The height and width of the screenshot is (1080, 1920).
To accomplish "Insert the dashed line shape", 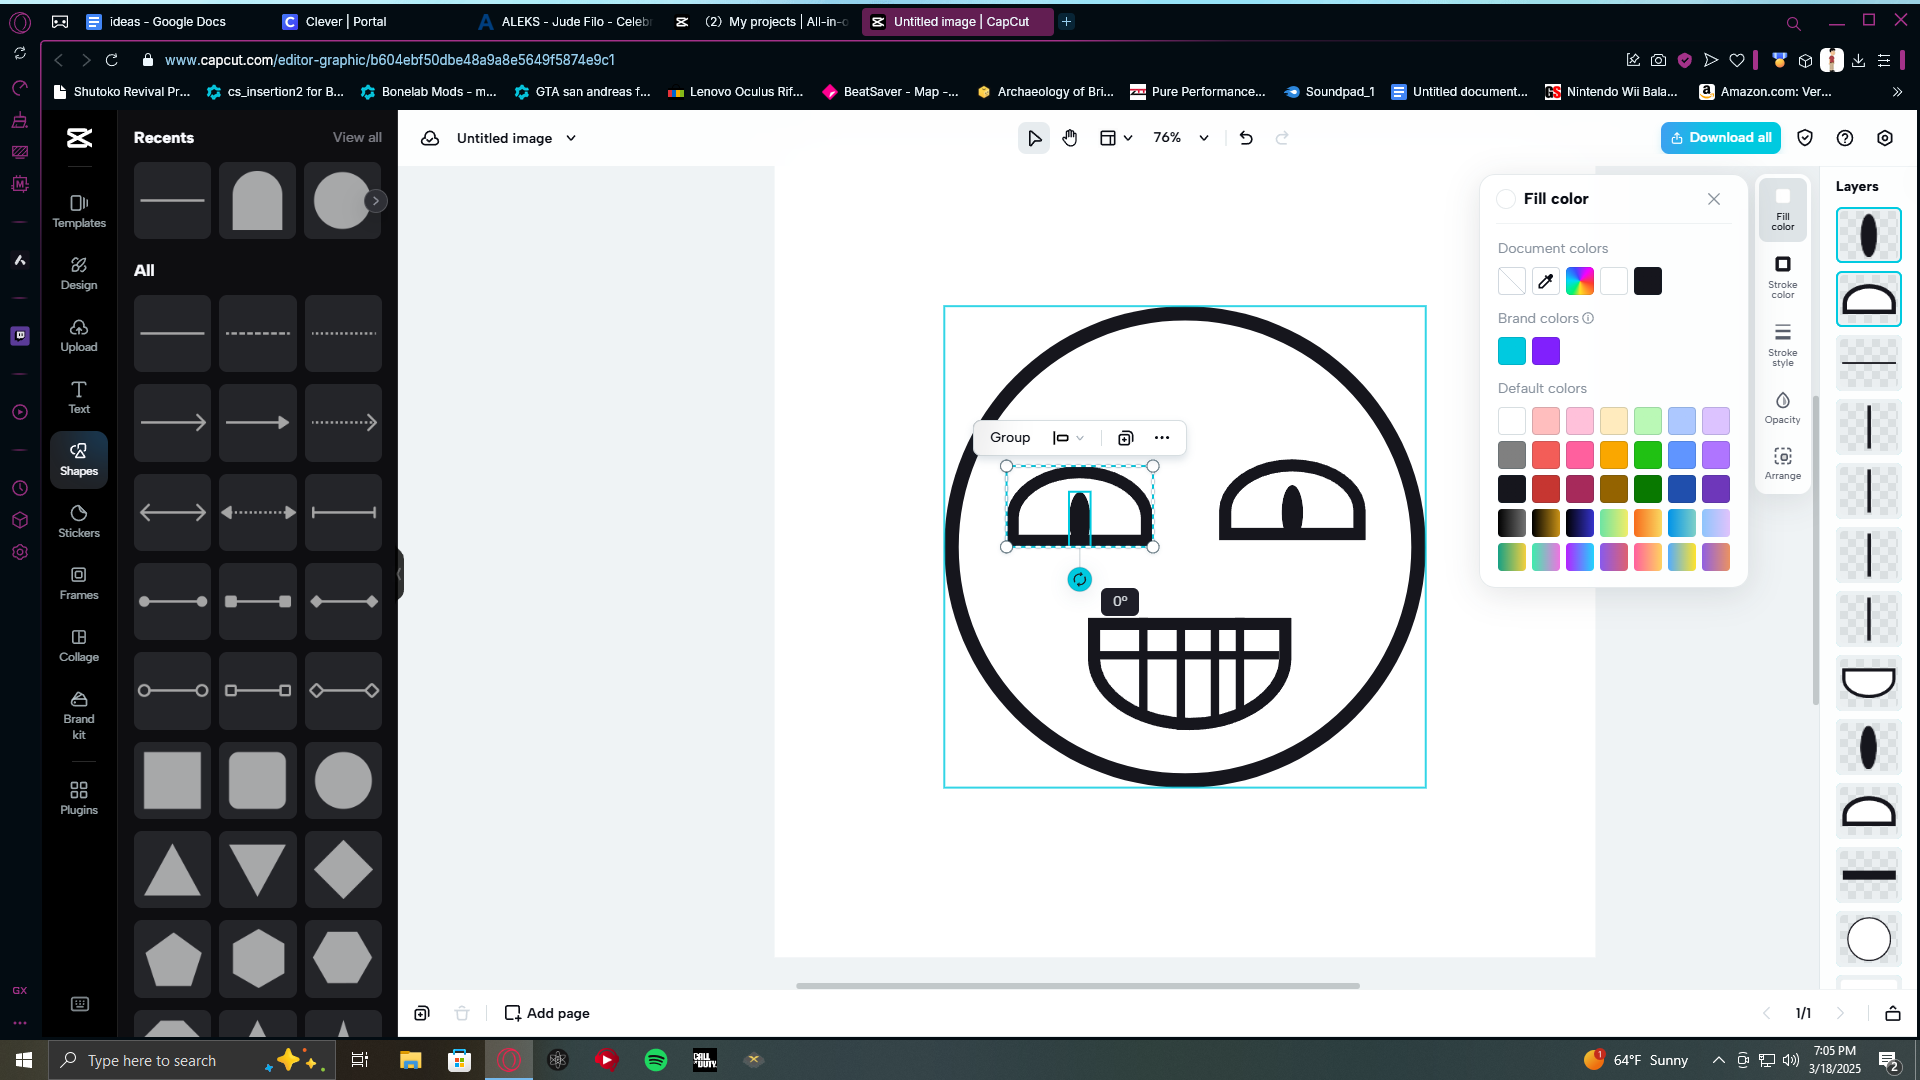I will (x=258, y=333).
